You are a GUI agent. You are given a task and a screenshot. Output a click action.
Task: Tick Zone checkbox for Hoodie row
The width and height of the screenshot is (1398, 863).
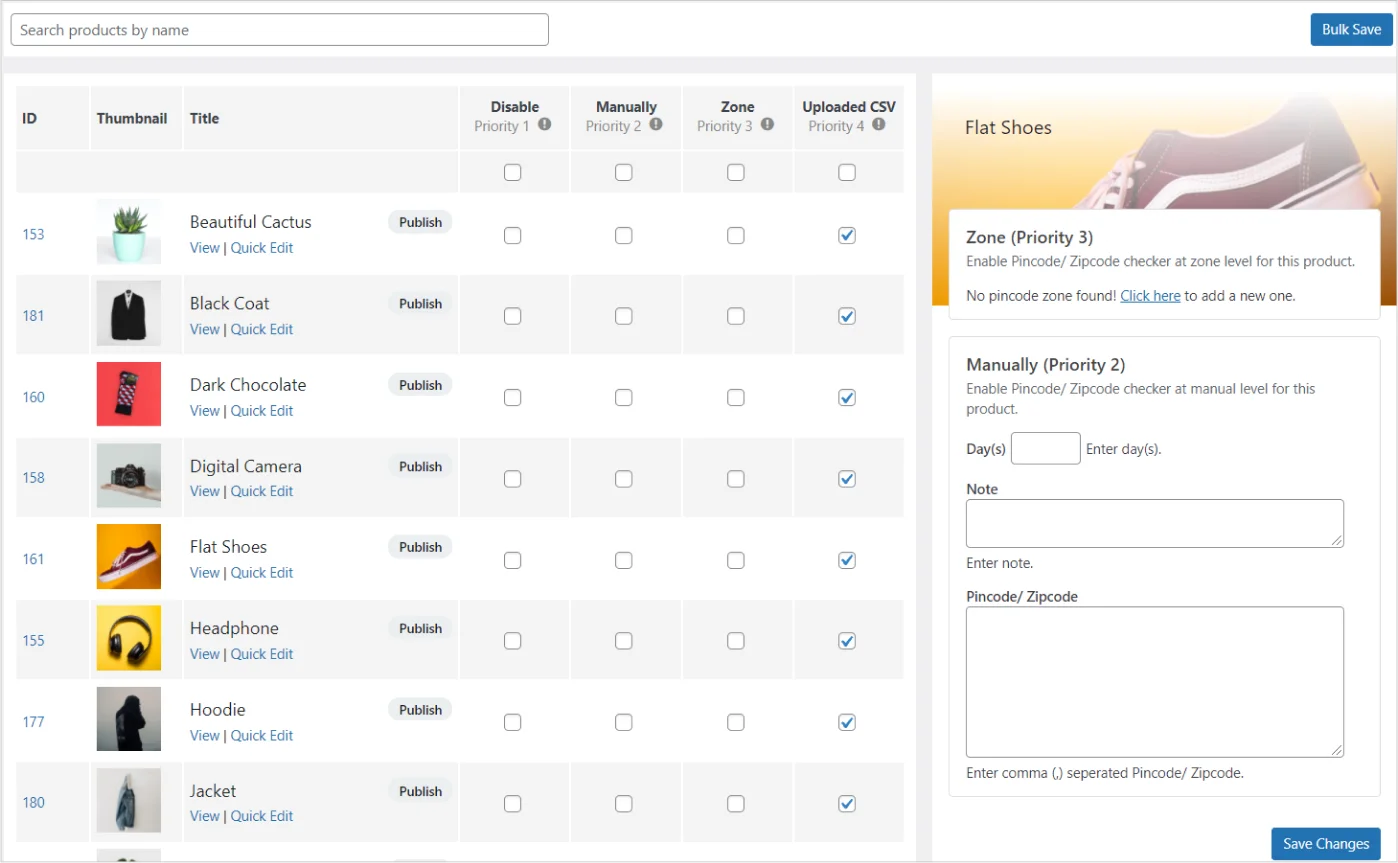(x=736, y=722)
